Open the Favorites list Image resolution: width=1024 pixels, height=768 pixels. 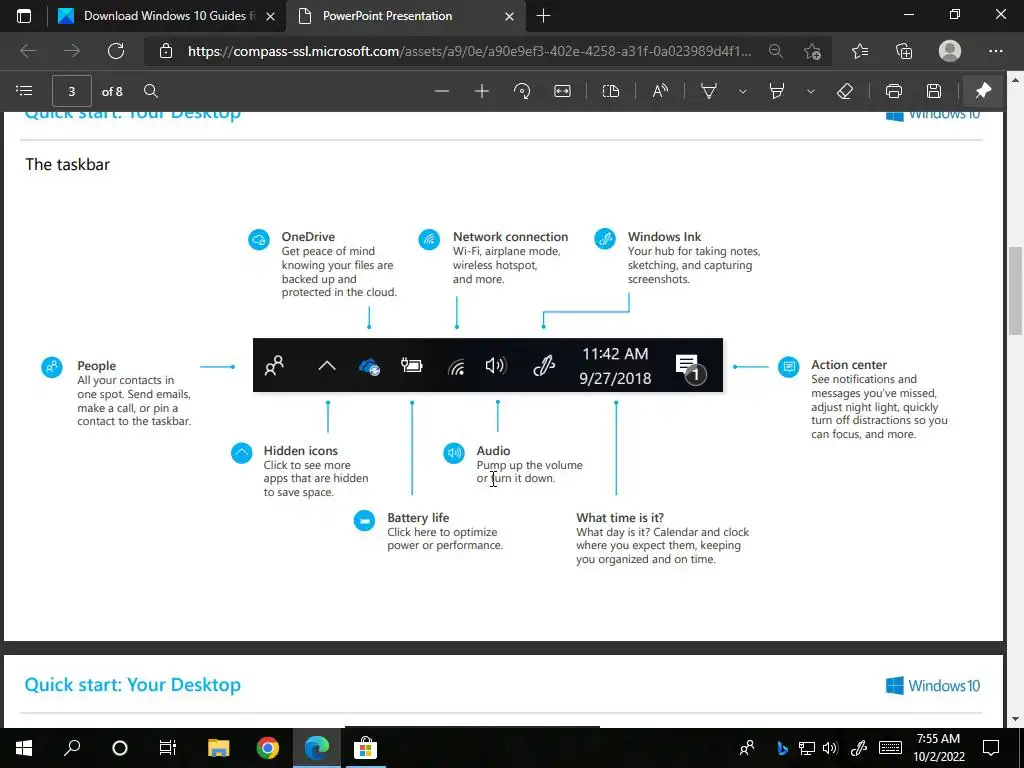[860, 51]
